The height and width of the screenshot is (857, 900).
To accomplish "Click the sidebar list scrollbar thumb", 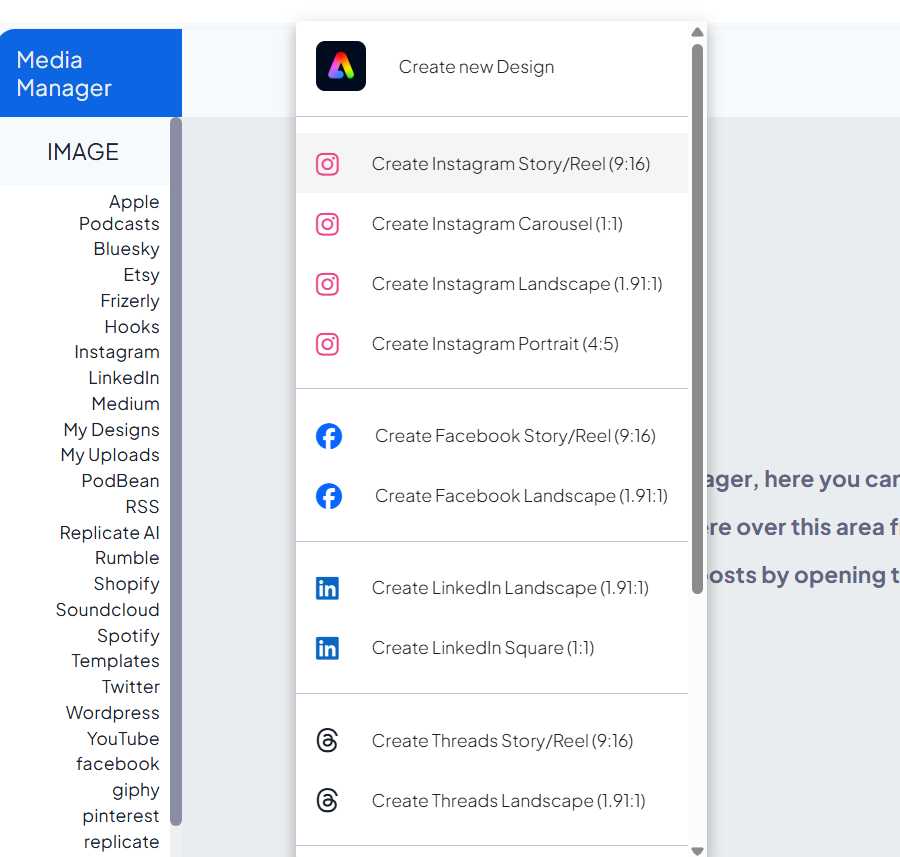I will pos(176,472).
